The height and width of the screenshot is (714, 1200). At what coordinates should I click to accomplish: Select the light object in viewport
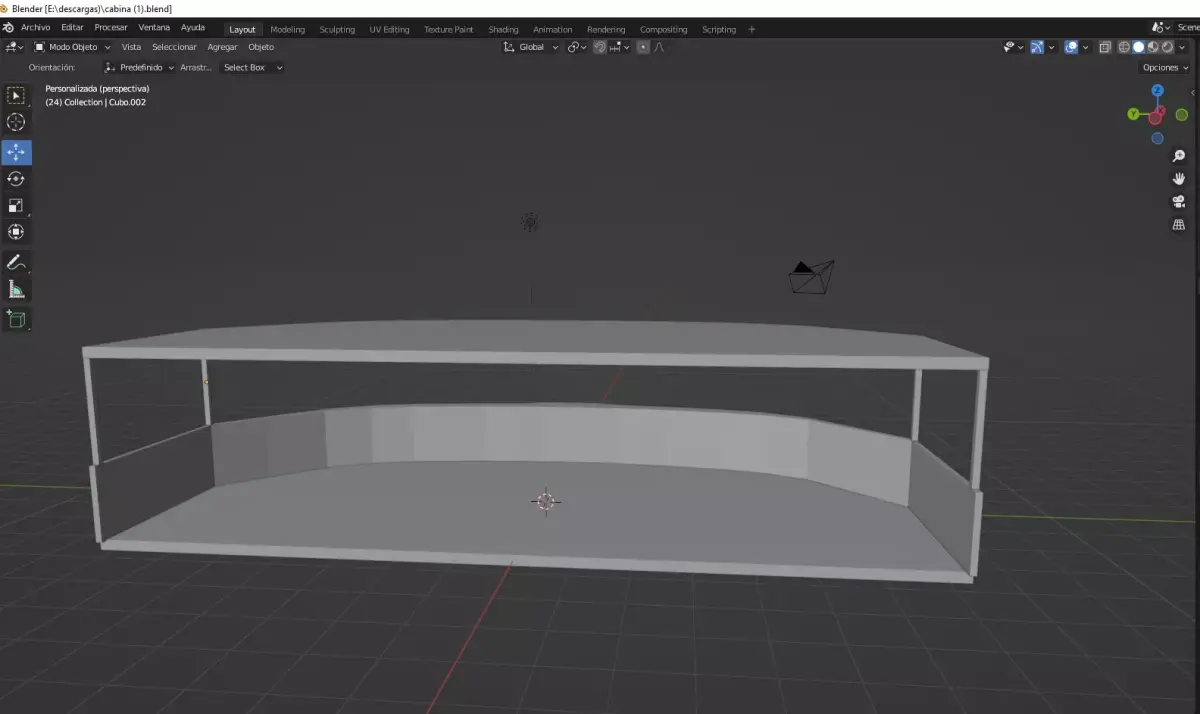530,223
